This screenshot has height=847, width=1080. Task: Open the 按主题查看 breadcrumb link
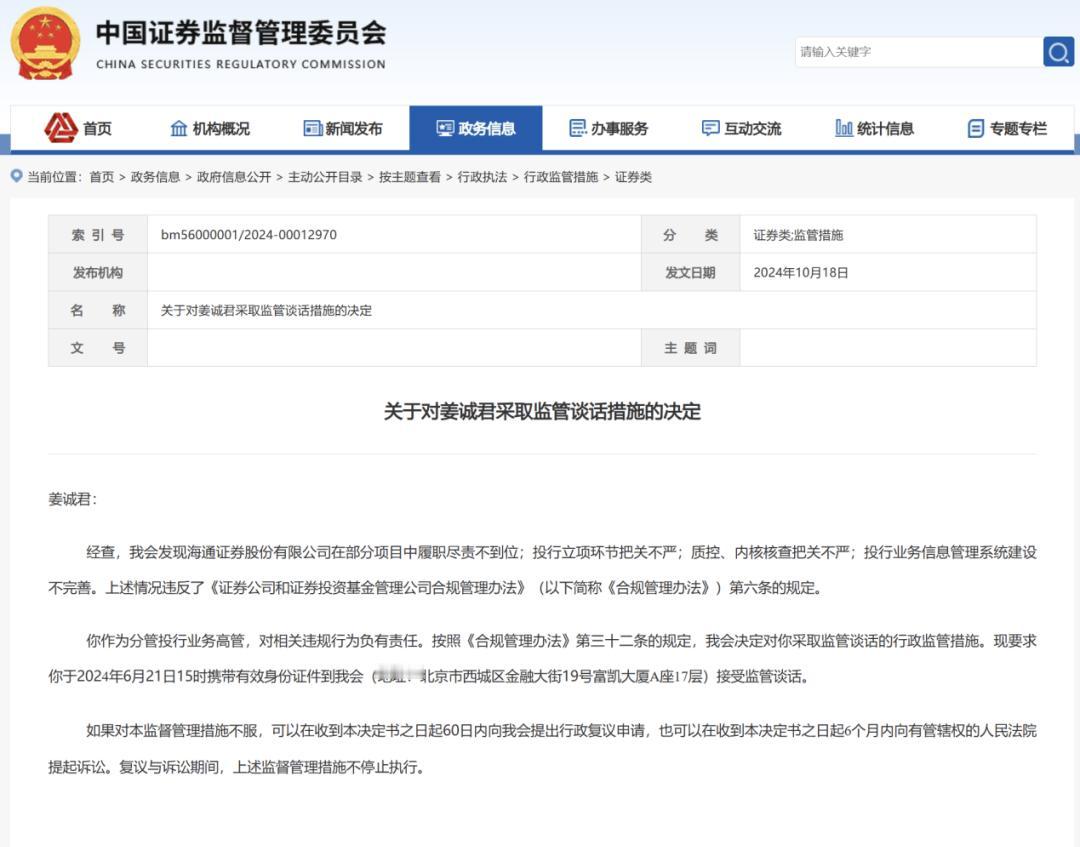coord(410,177)
